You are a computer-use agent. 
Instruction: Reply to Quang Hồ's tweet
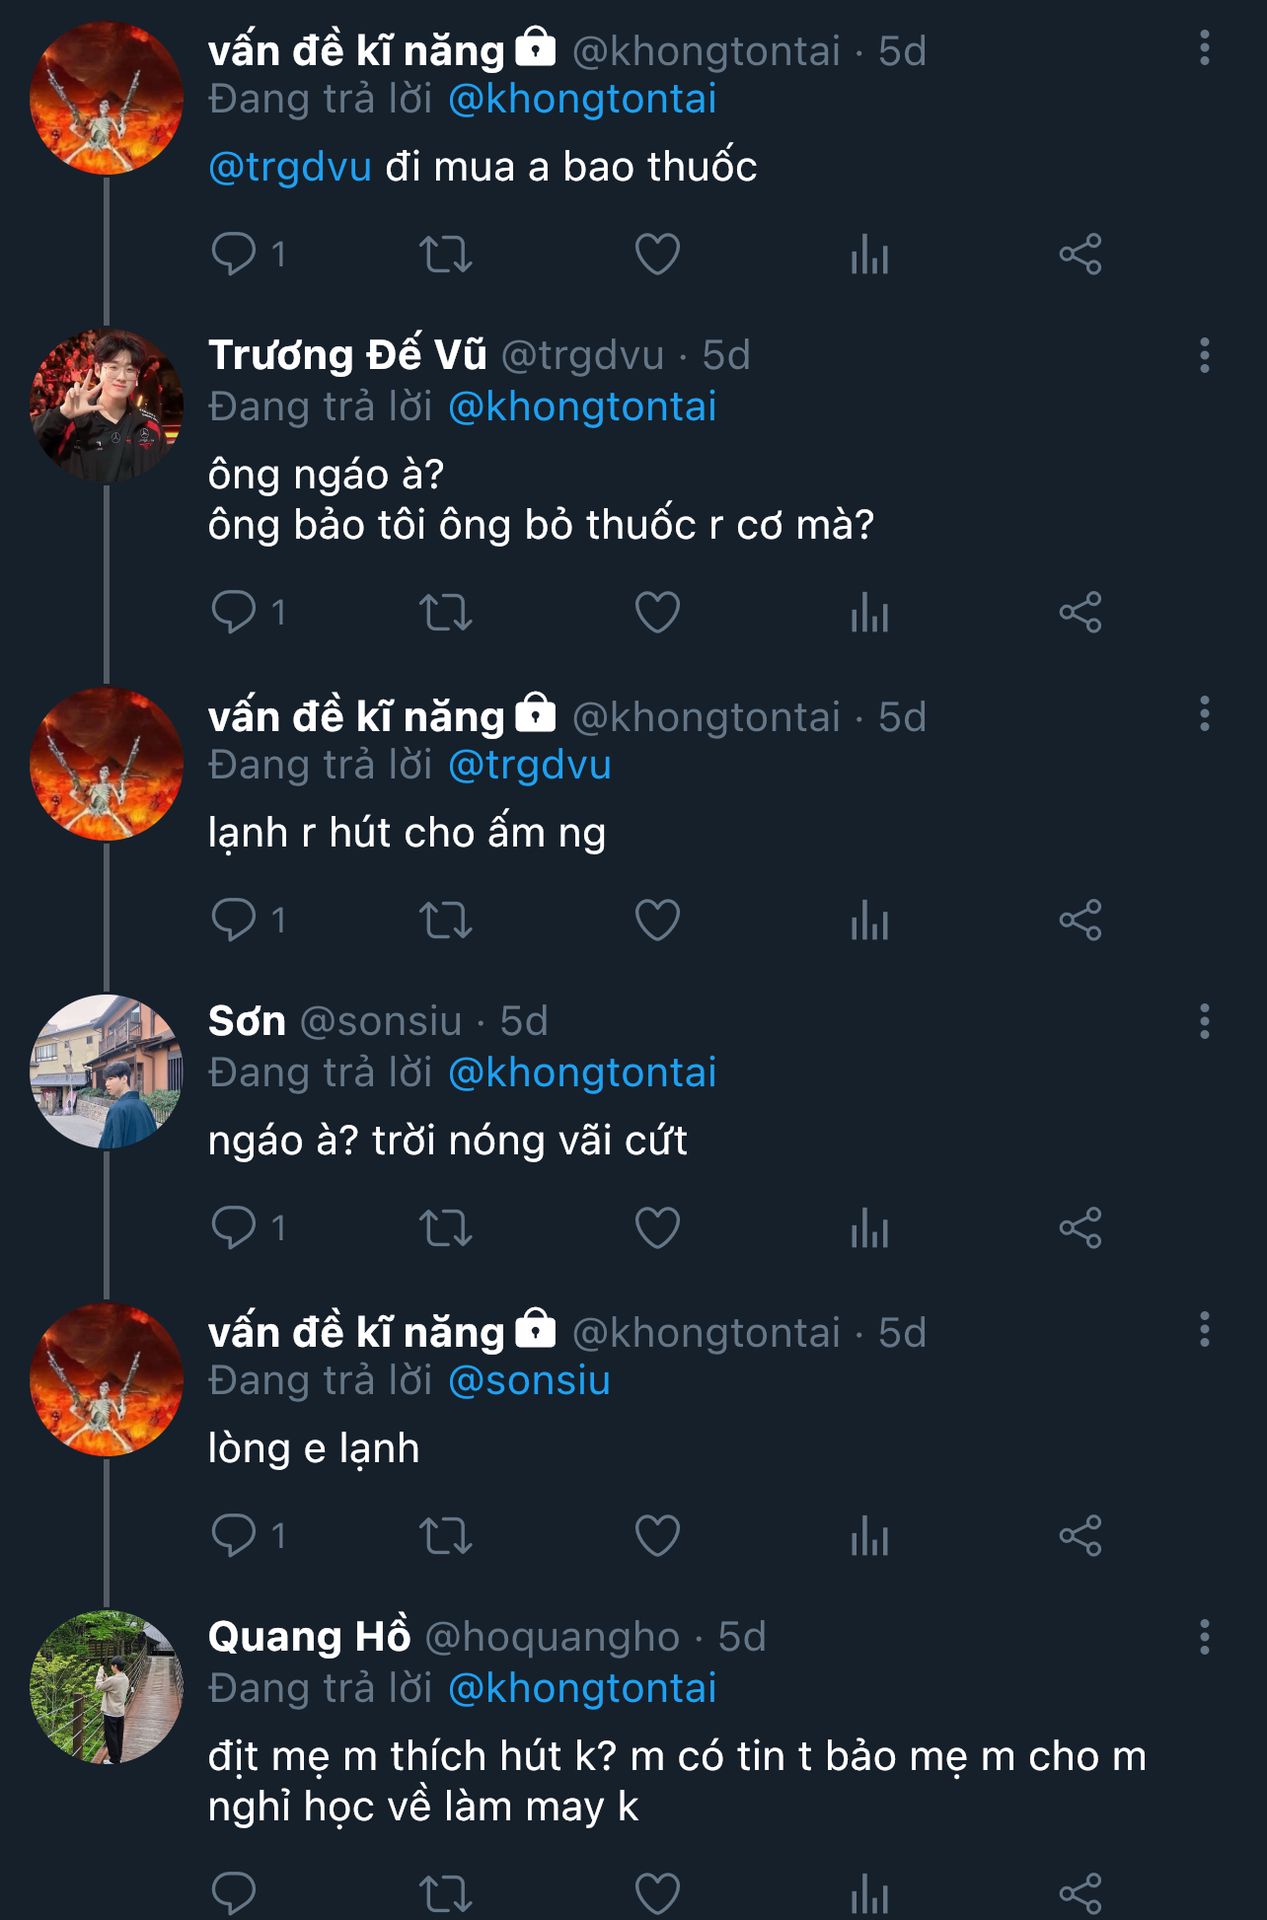click(234, 1893)
